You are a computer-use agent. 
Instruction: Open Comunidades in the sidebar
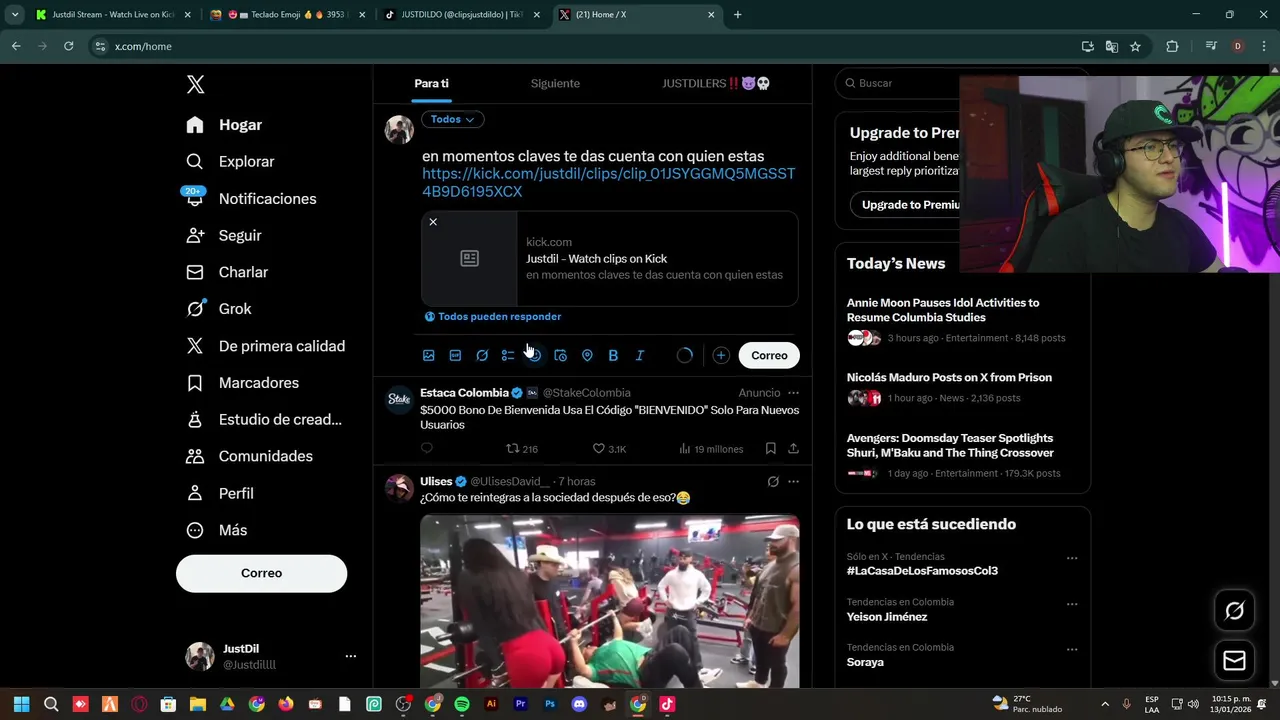(250, 456)
